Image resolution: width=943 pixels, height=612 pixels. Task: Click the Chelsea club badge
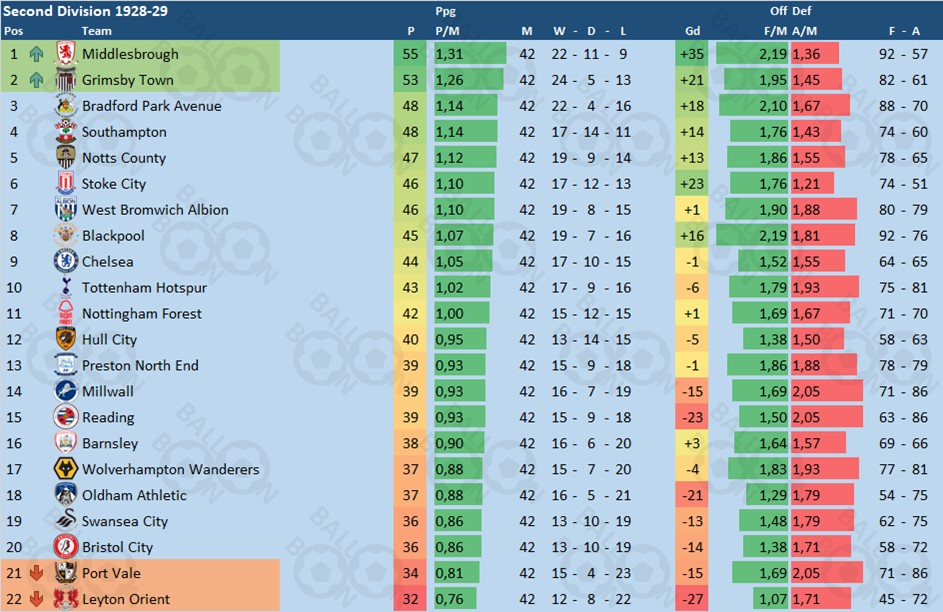(x=66, y=262)
